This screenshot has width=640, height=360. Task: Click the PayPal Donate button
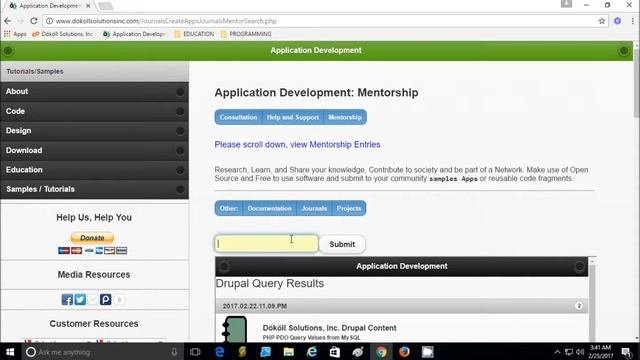tap(92, 238)
